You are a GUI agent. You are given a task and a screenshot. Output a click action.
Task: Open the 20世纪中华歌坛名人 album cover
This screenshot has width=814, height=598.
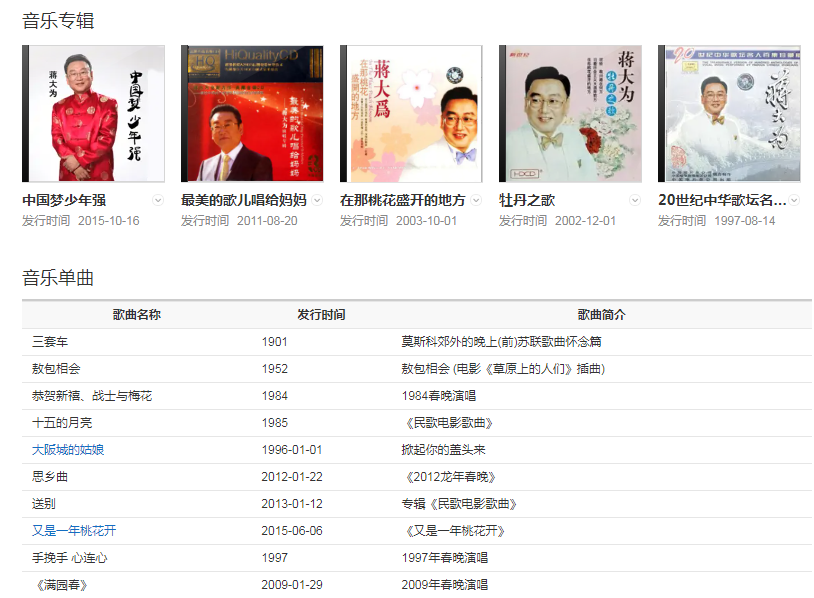[729, 113]
